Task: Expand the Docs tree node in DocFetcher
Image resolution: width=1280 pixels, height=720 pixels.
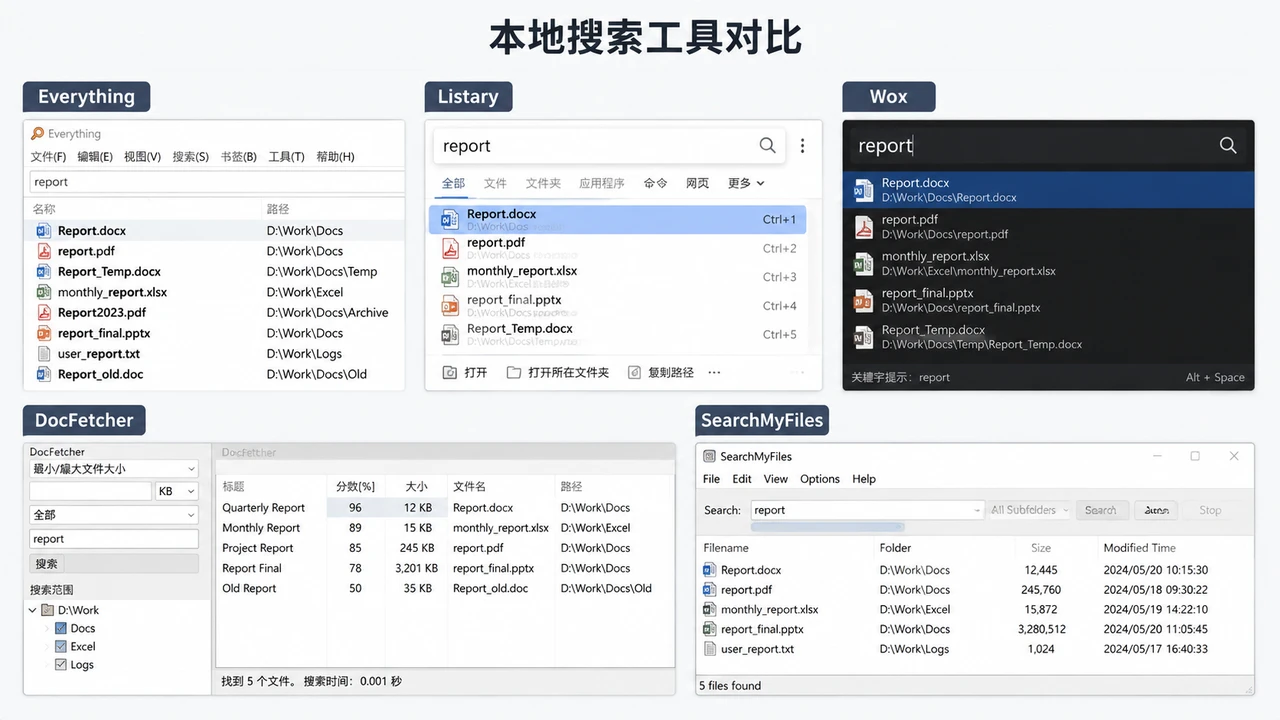Action: tap(46, 629)
